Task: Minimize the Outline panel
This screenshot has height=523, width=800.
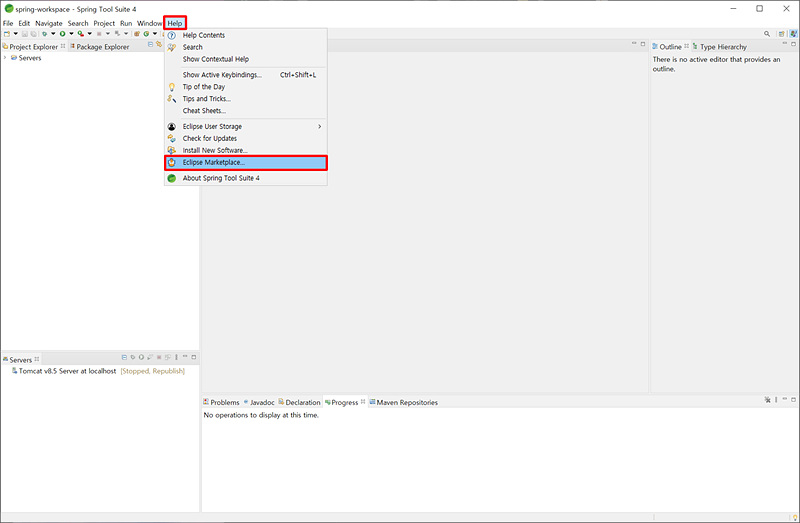Action: pyautogui.click(x=785, y=44)
